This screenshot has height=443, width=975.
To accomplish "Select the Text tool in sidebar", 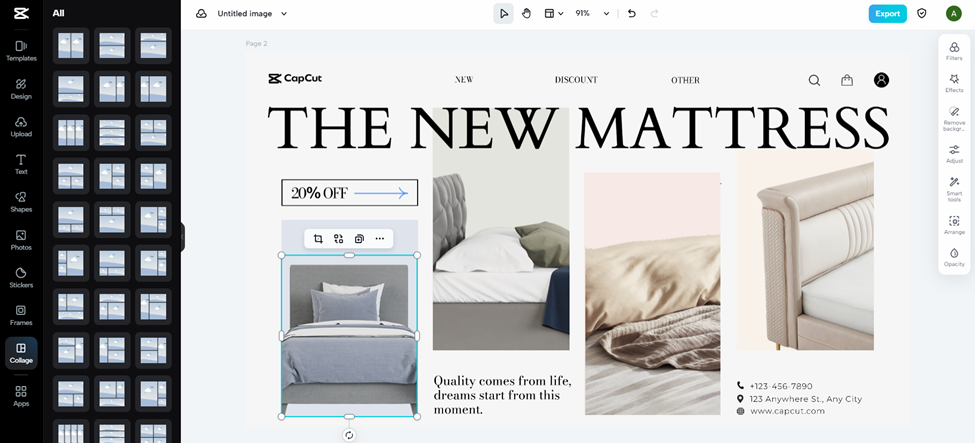I will (x=21, y=164).
